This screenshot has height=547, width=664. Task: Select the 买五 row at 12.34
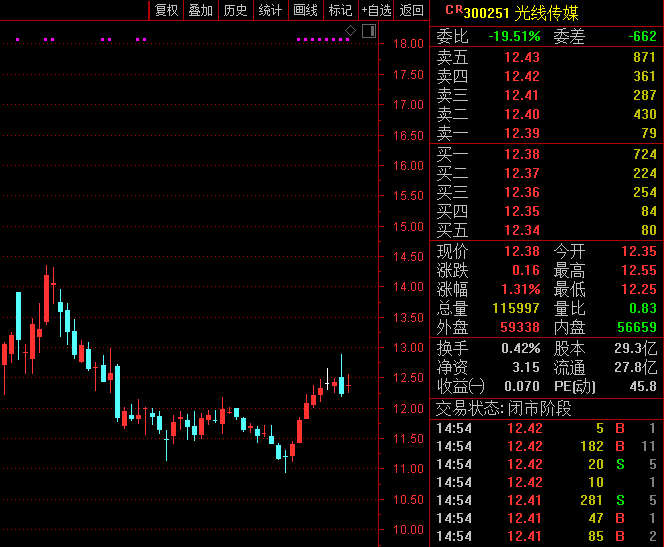coord(546,230)
